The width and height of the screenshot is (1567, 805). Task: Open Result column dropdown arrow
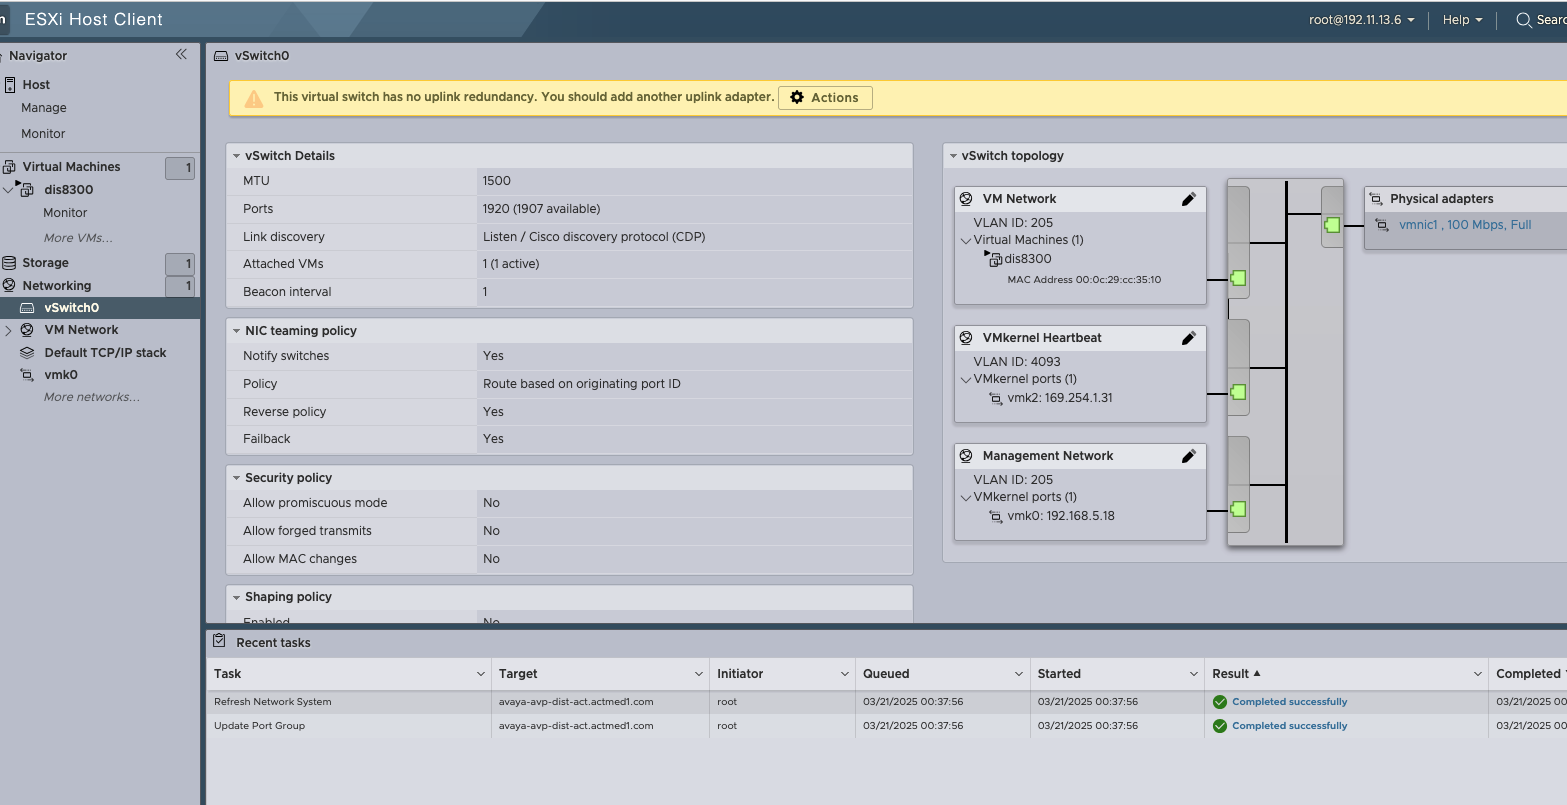click(x=1477, y=674)
